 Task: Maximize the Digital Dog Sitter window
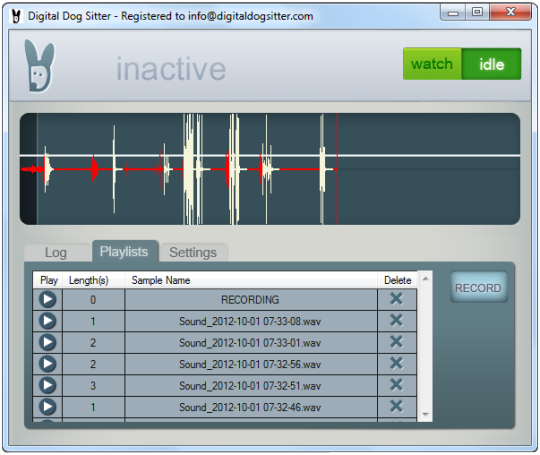point(477,12)
